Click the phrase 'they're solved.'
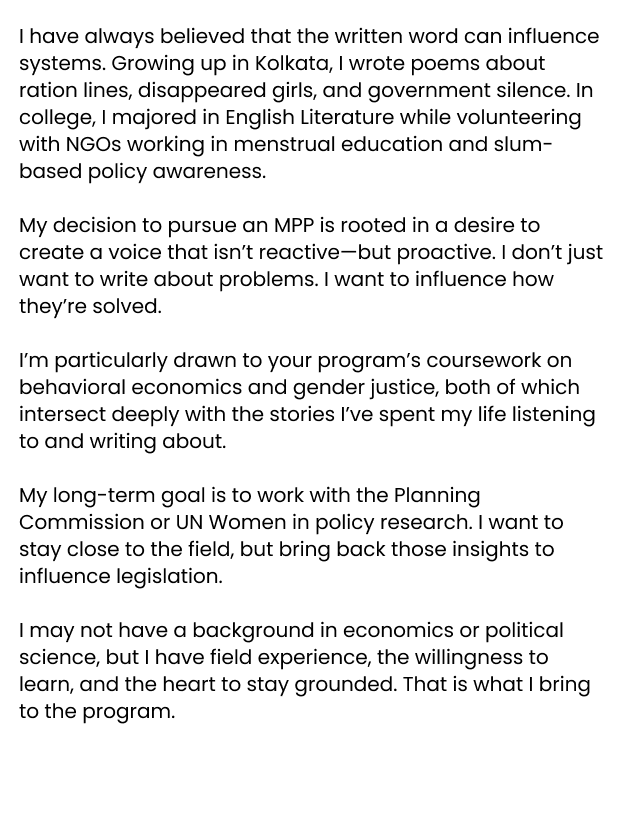 [x=91, y=307]
